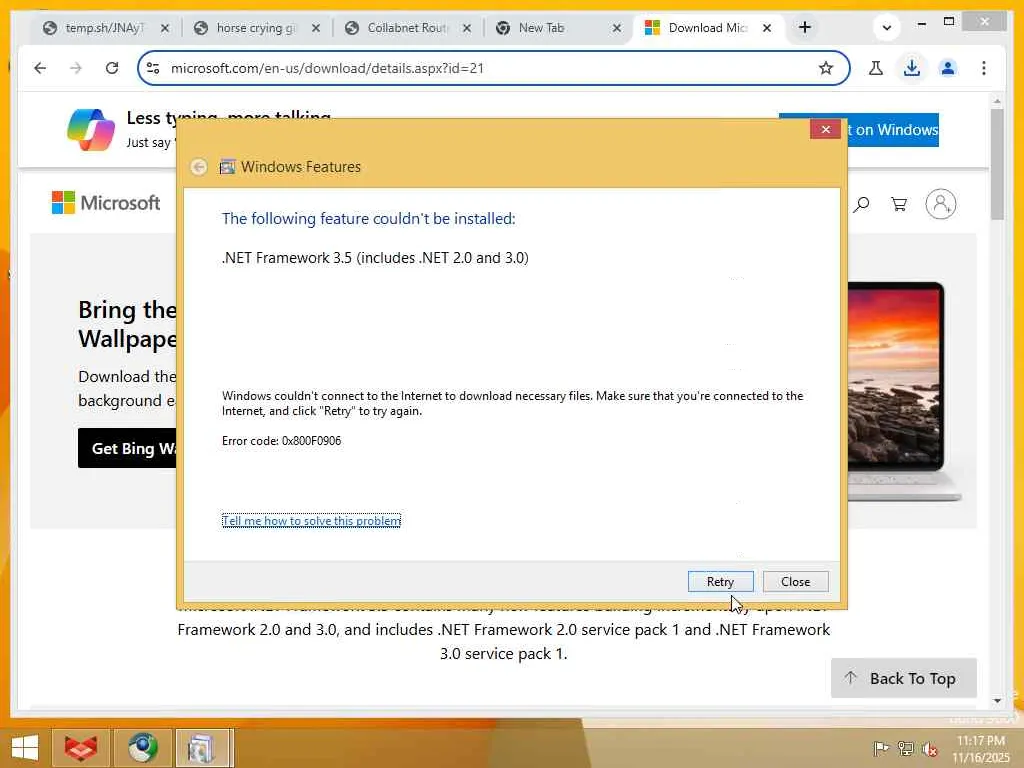Click the Microsoft logo on the page

pyautogui.click(x=106, y=203)
